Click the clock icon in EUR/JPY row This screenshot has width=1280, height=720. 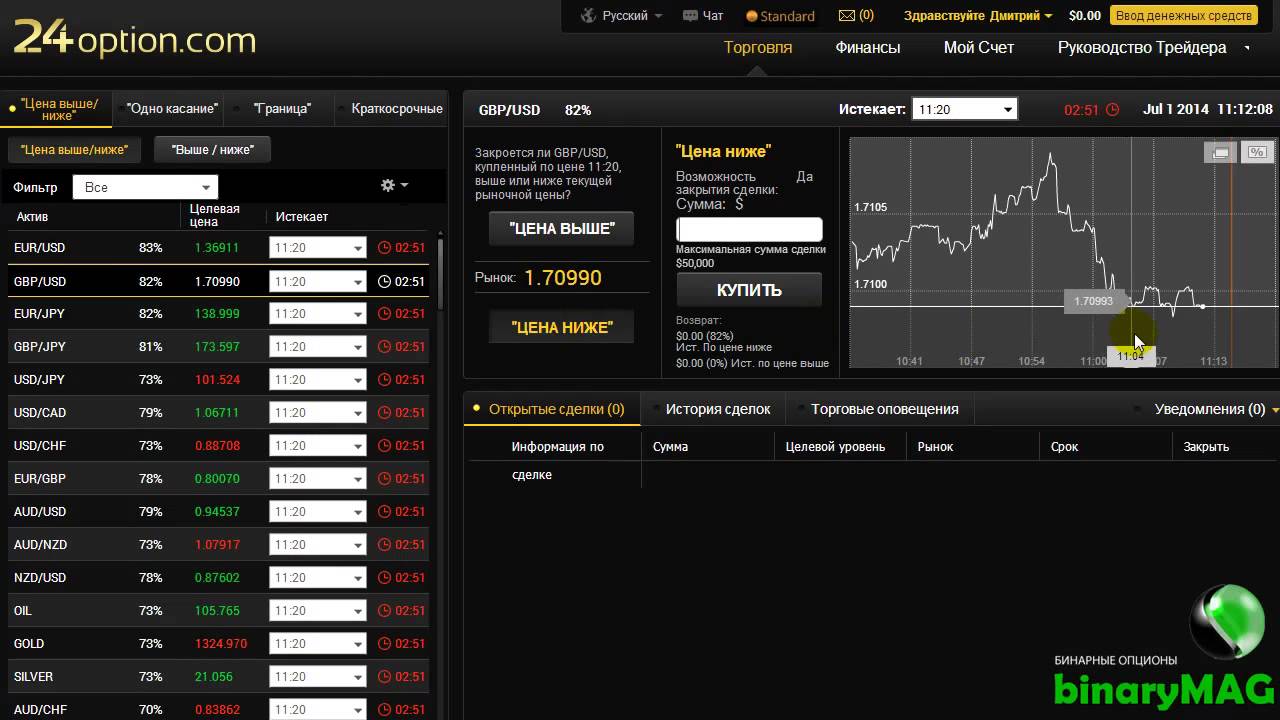pyautogui.click(x=385, y=314)
